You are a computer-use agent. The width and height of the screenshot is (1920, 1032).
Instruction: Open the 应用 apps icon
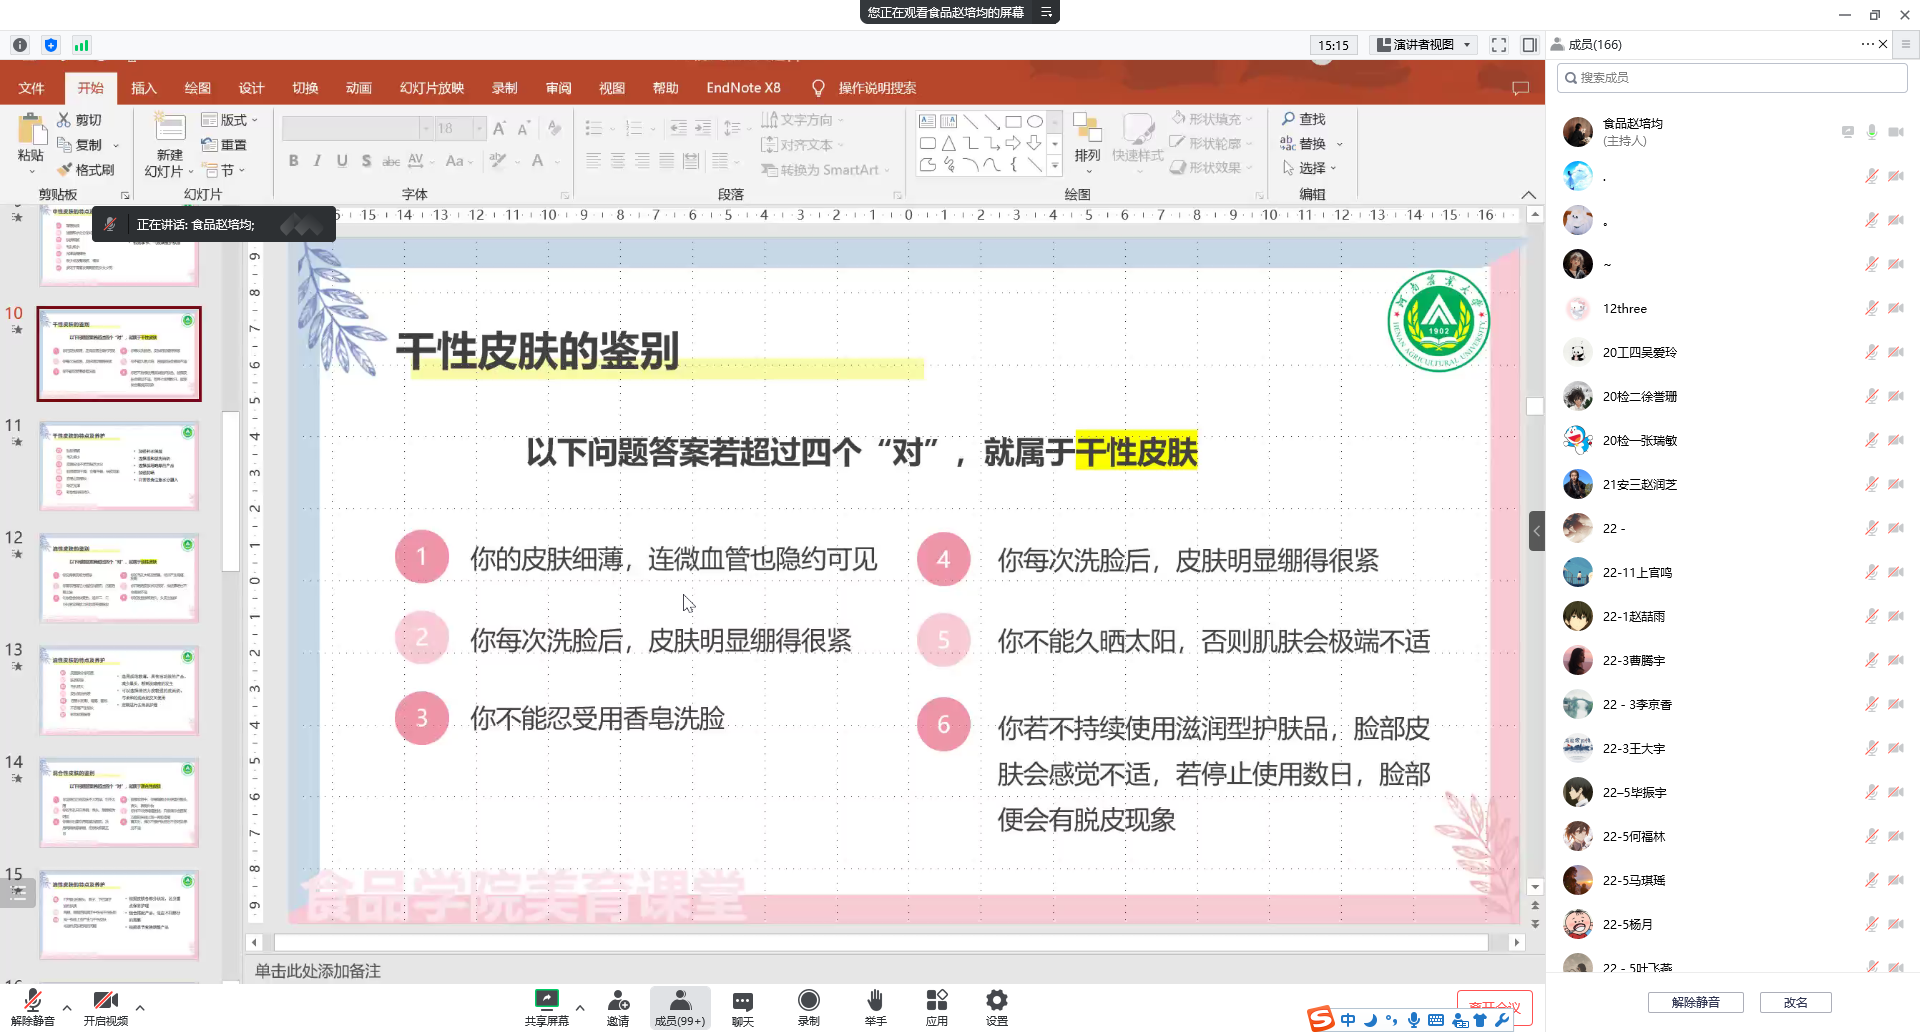pos(936,1001)
